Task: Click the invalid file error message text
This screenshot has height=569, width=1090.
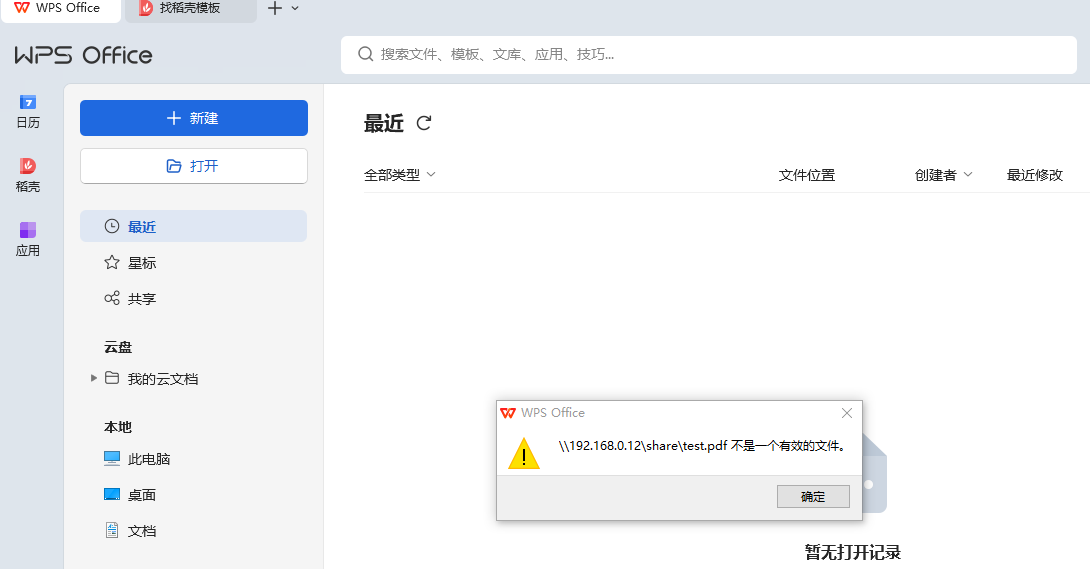Action: (x=703, y=445)
